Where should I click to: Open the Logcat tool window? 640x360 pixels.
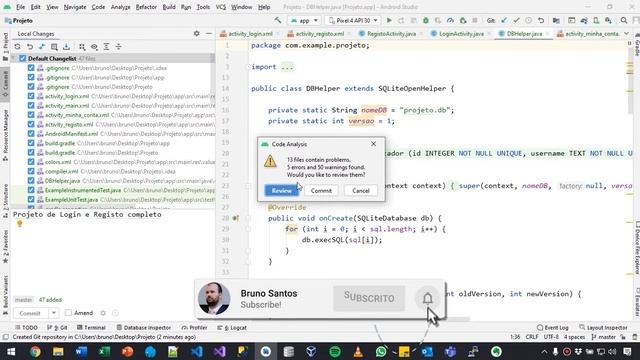click(232, 327)
